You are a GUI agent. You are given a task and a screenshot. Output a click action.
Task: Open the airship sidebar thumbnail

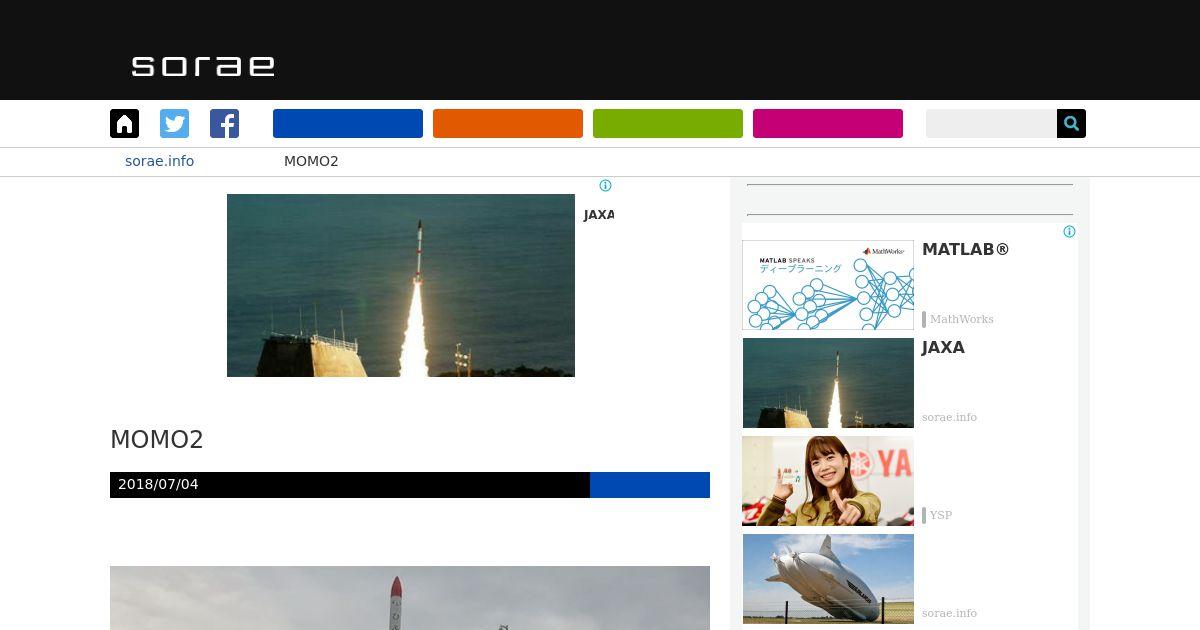click(x=828, y=579)
